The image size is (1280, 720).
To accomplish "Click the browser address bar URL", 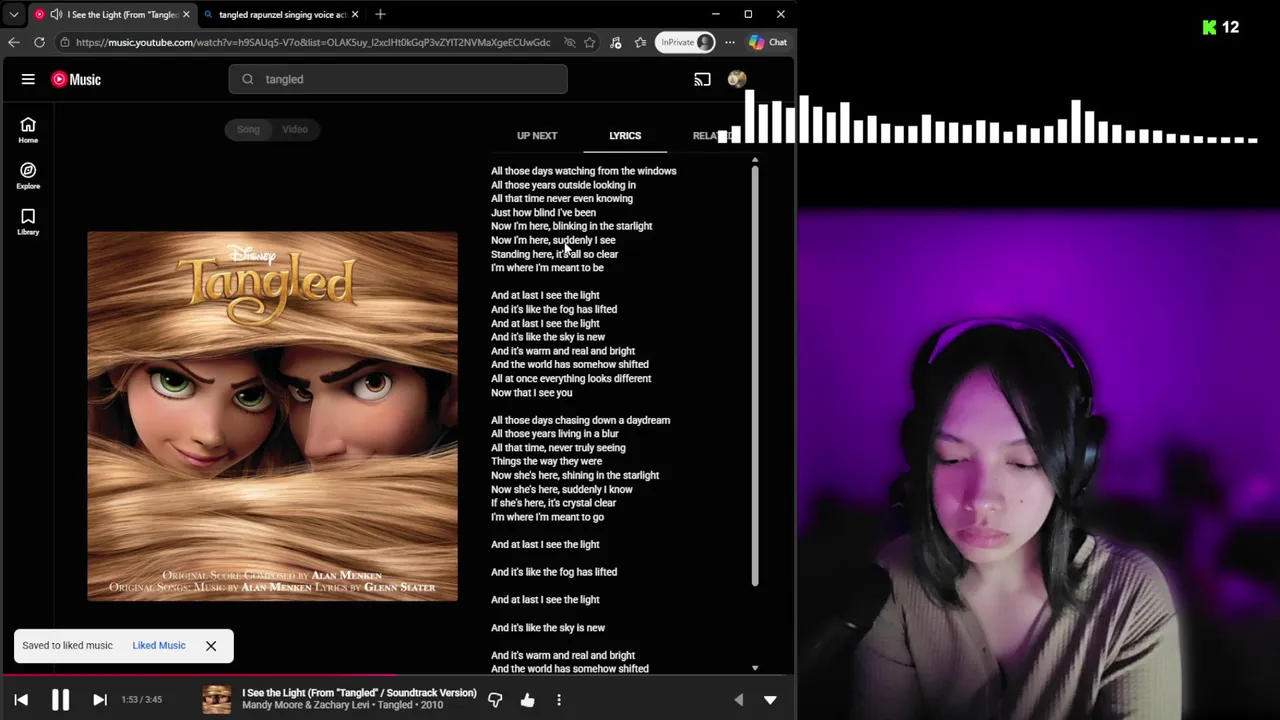I will point(313,42).
